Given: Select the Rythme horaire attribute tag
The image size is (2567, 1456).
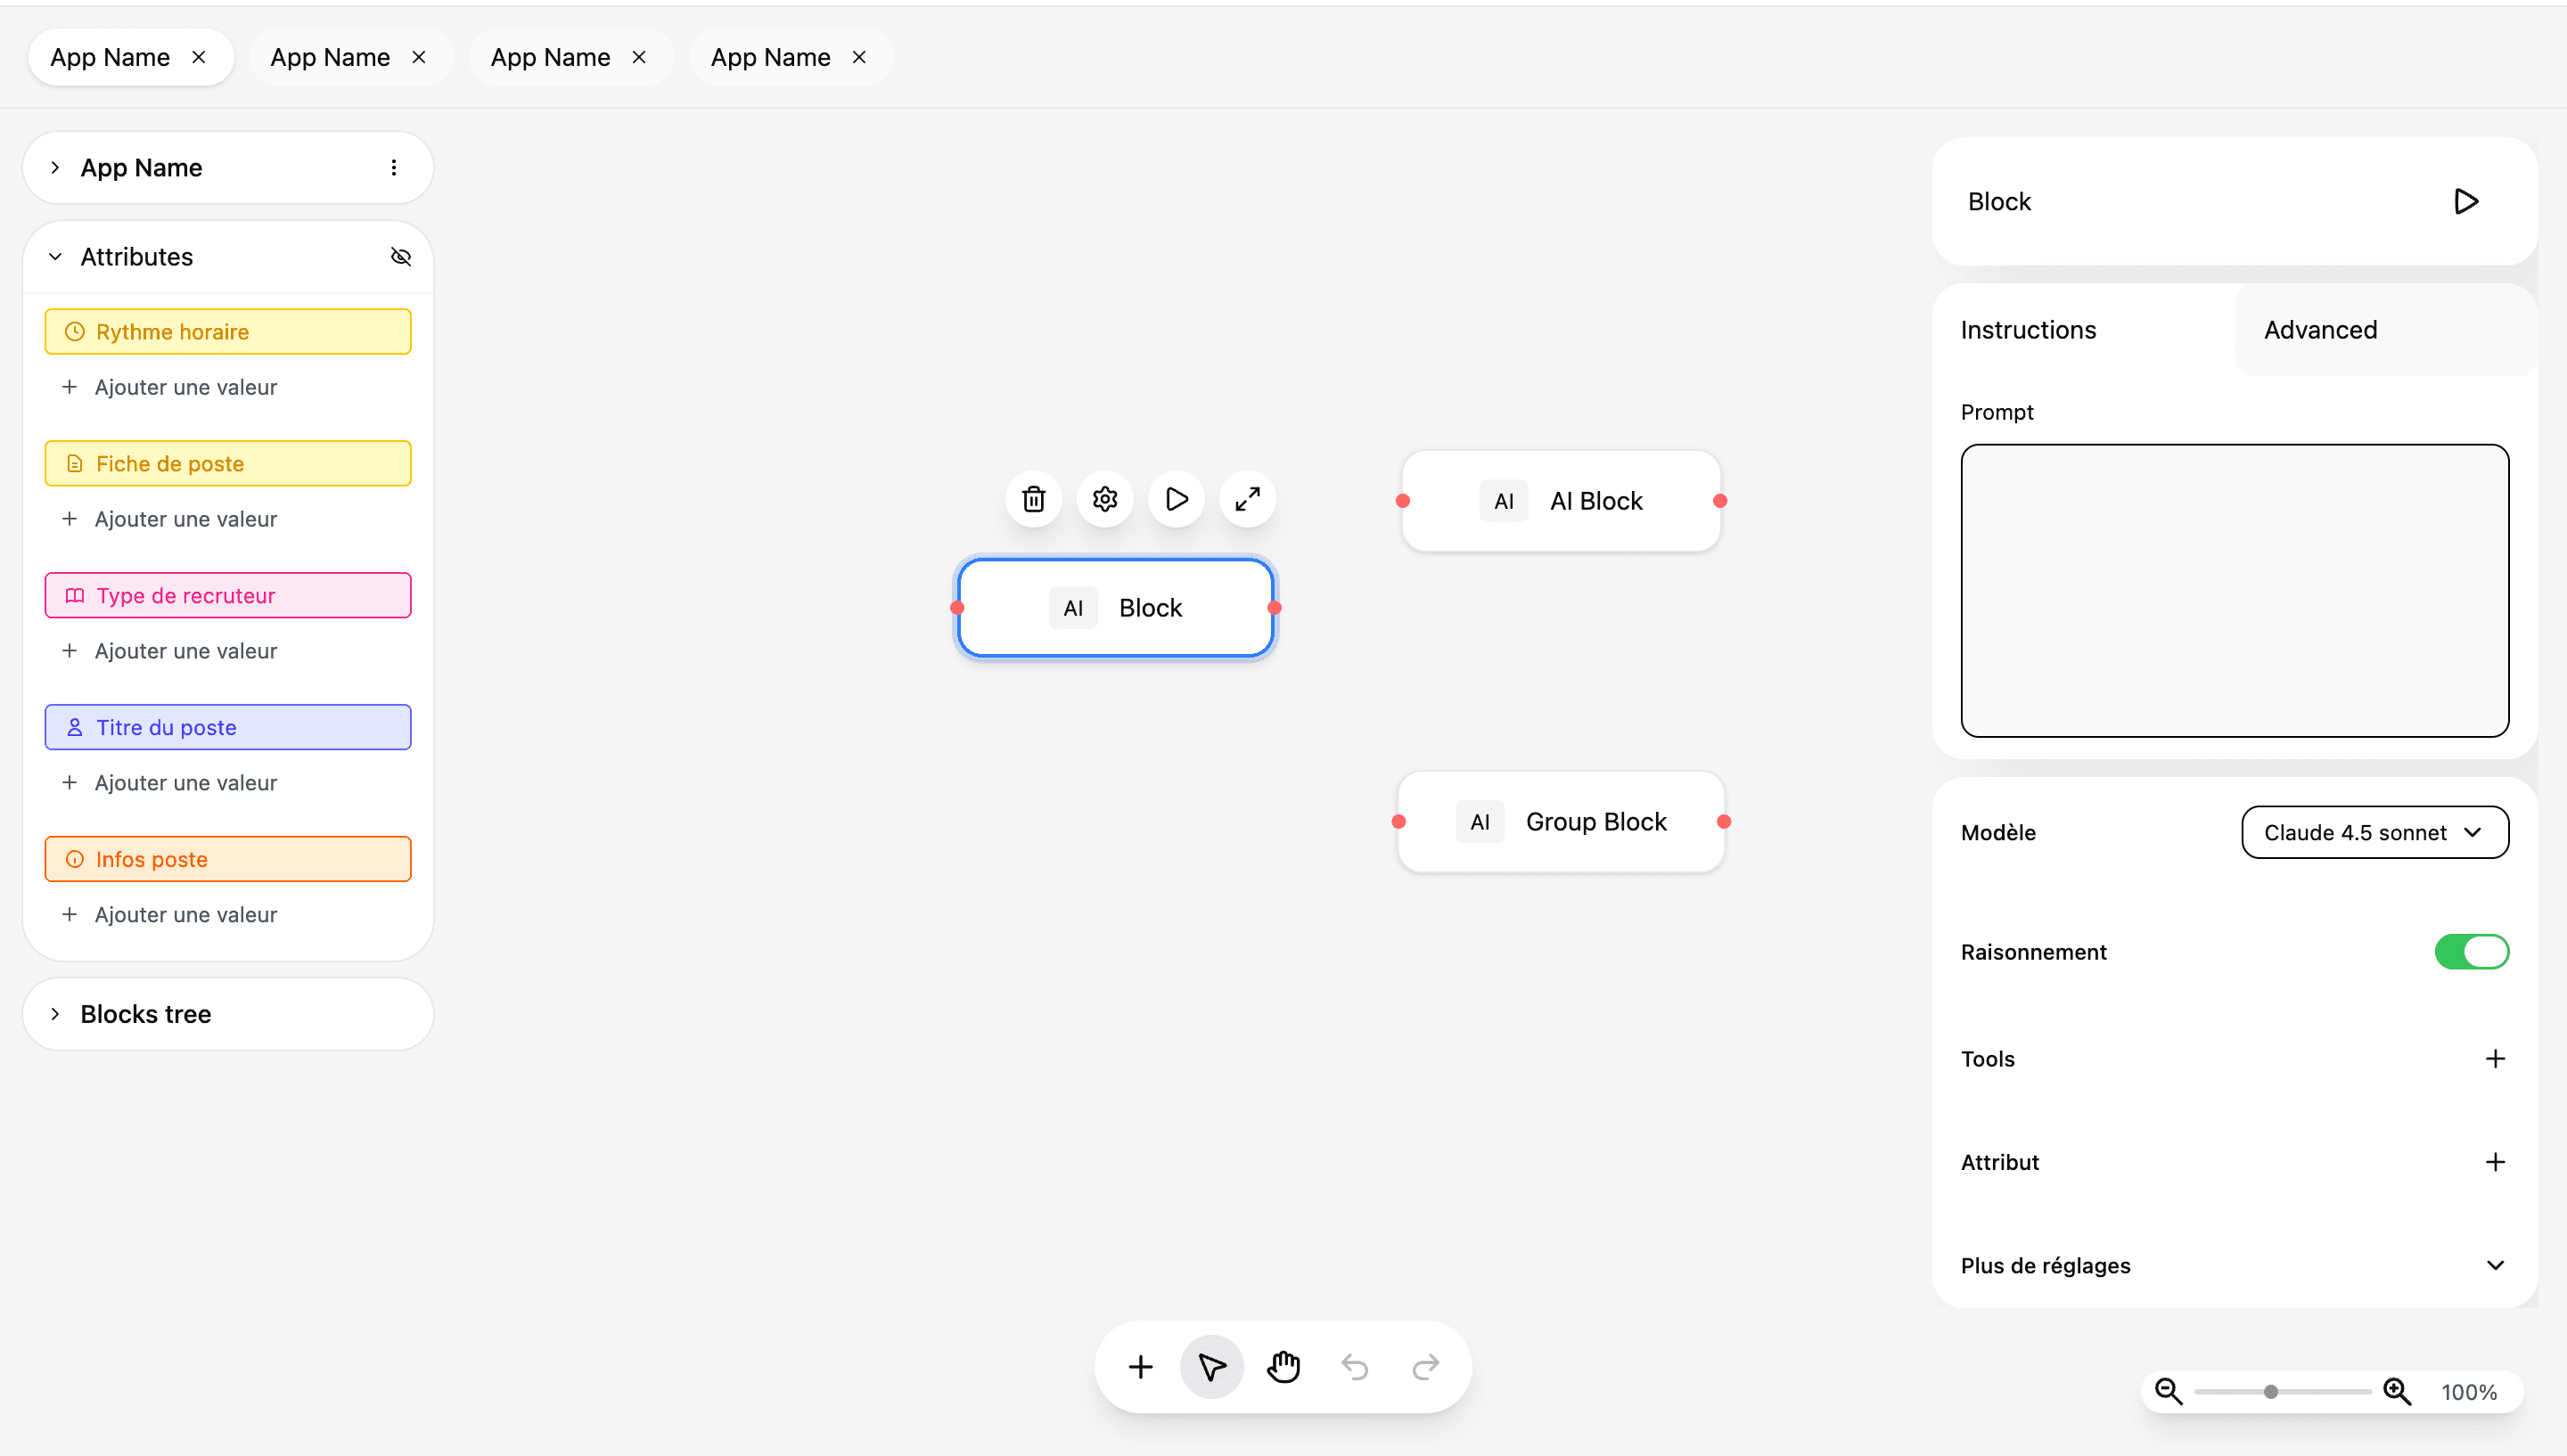Looking at the screenshot, I should (228, 332).
